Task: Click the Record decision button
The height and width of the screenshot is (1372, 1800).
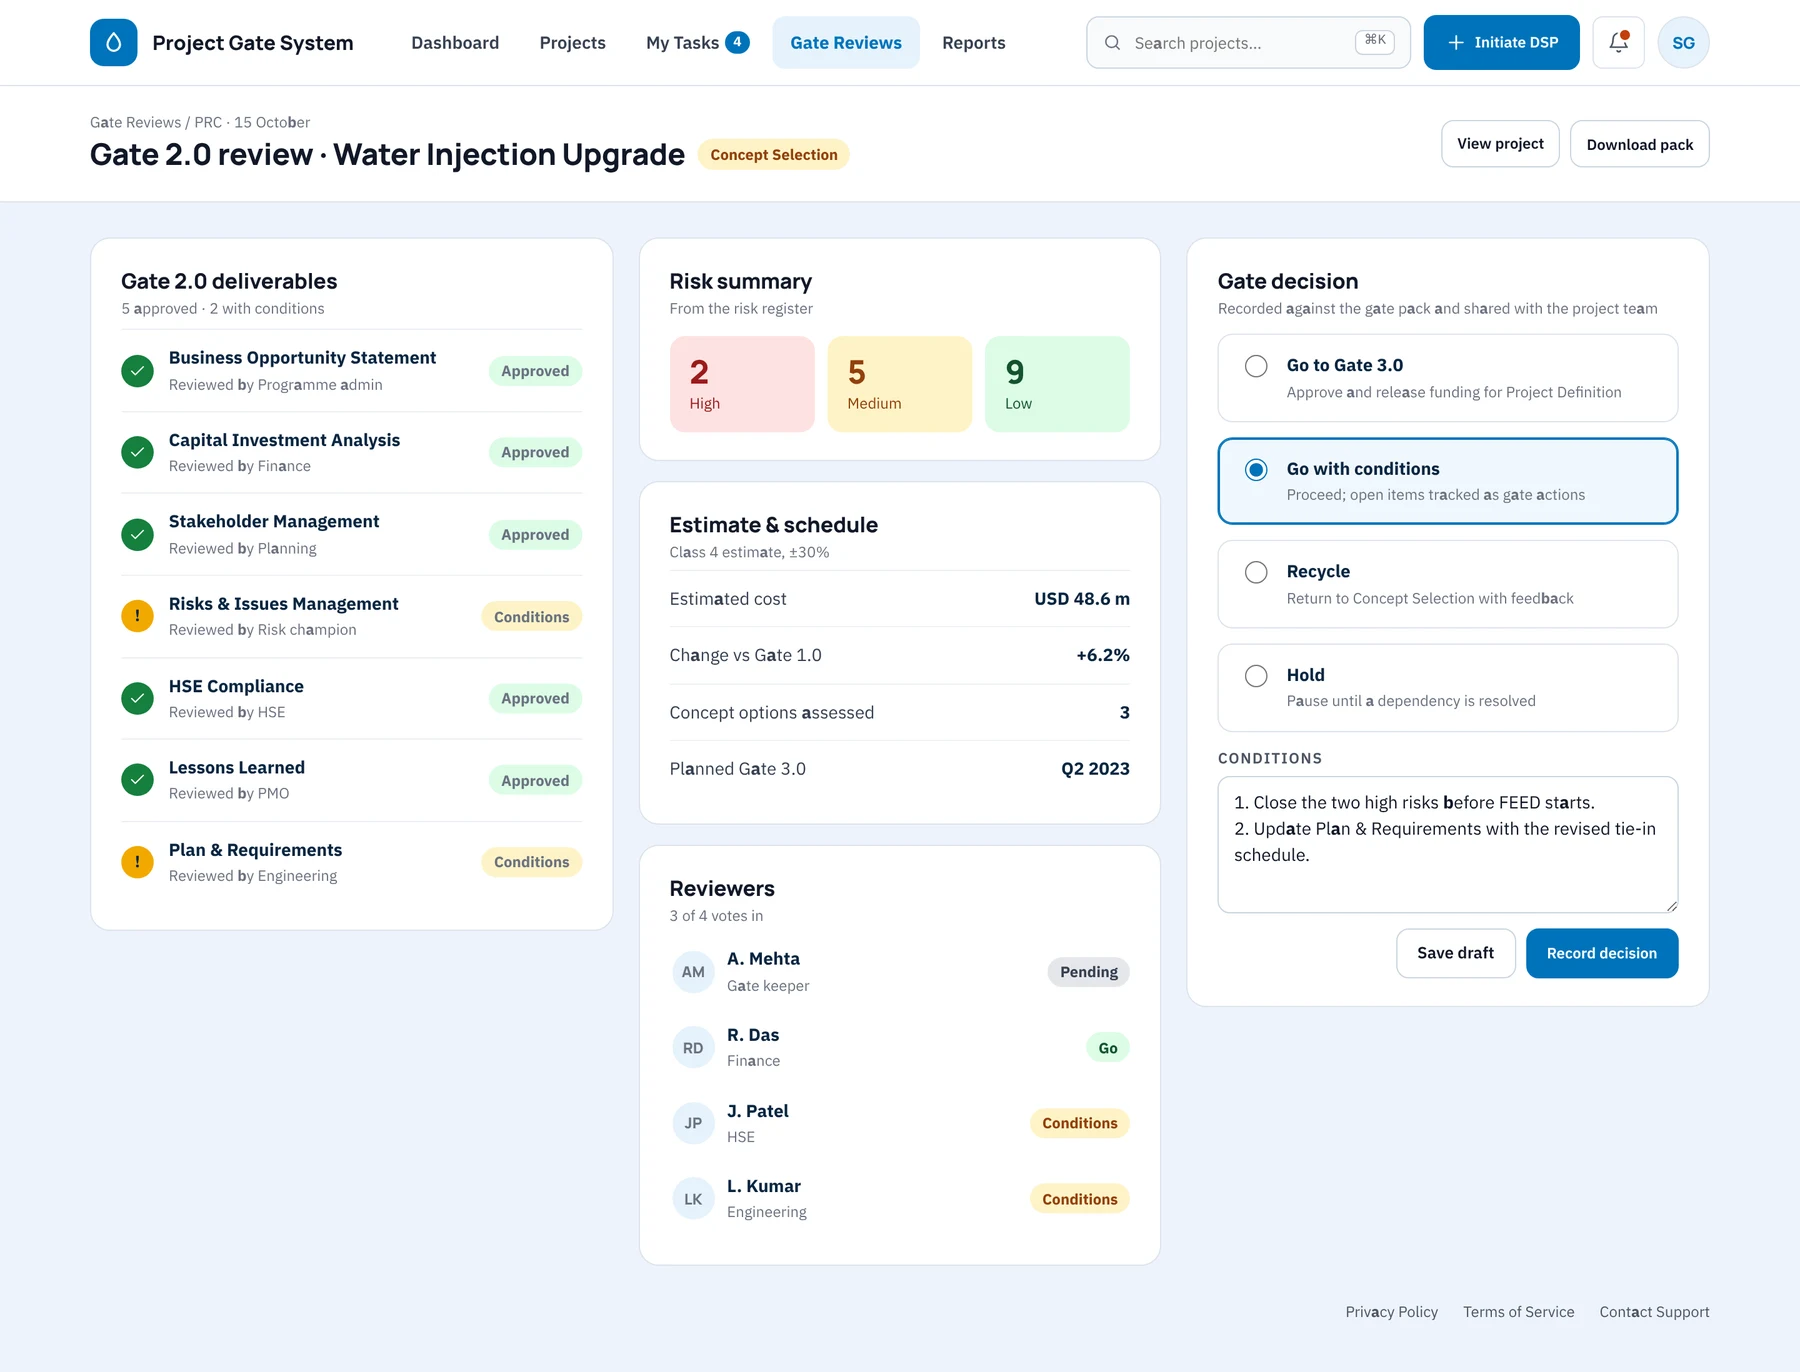Action: pyautogui.click(x=1601, y=953)
